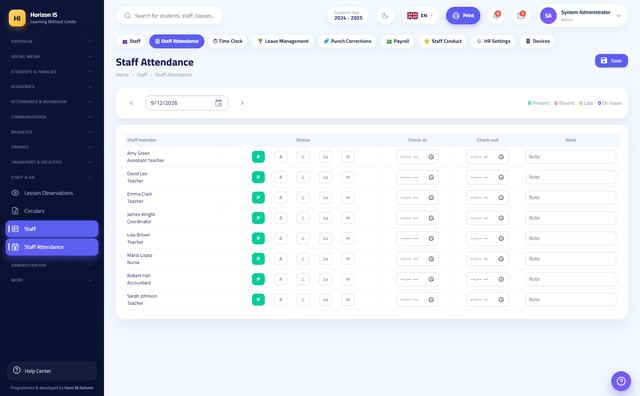This screenshot has height=396, width=640.
Task: Mark Emma Clark as Late (L)
Action: coord(303,198)
